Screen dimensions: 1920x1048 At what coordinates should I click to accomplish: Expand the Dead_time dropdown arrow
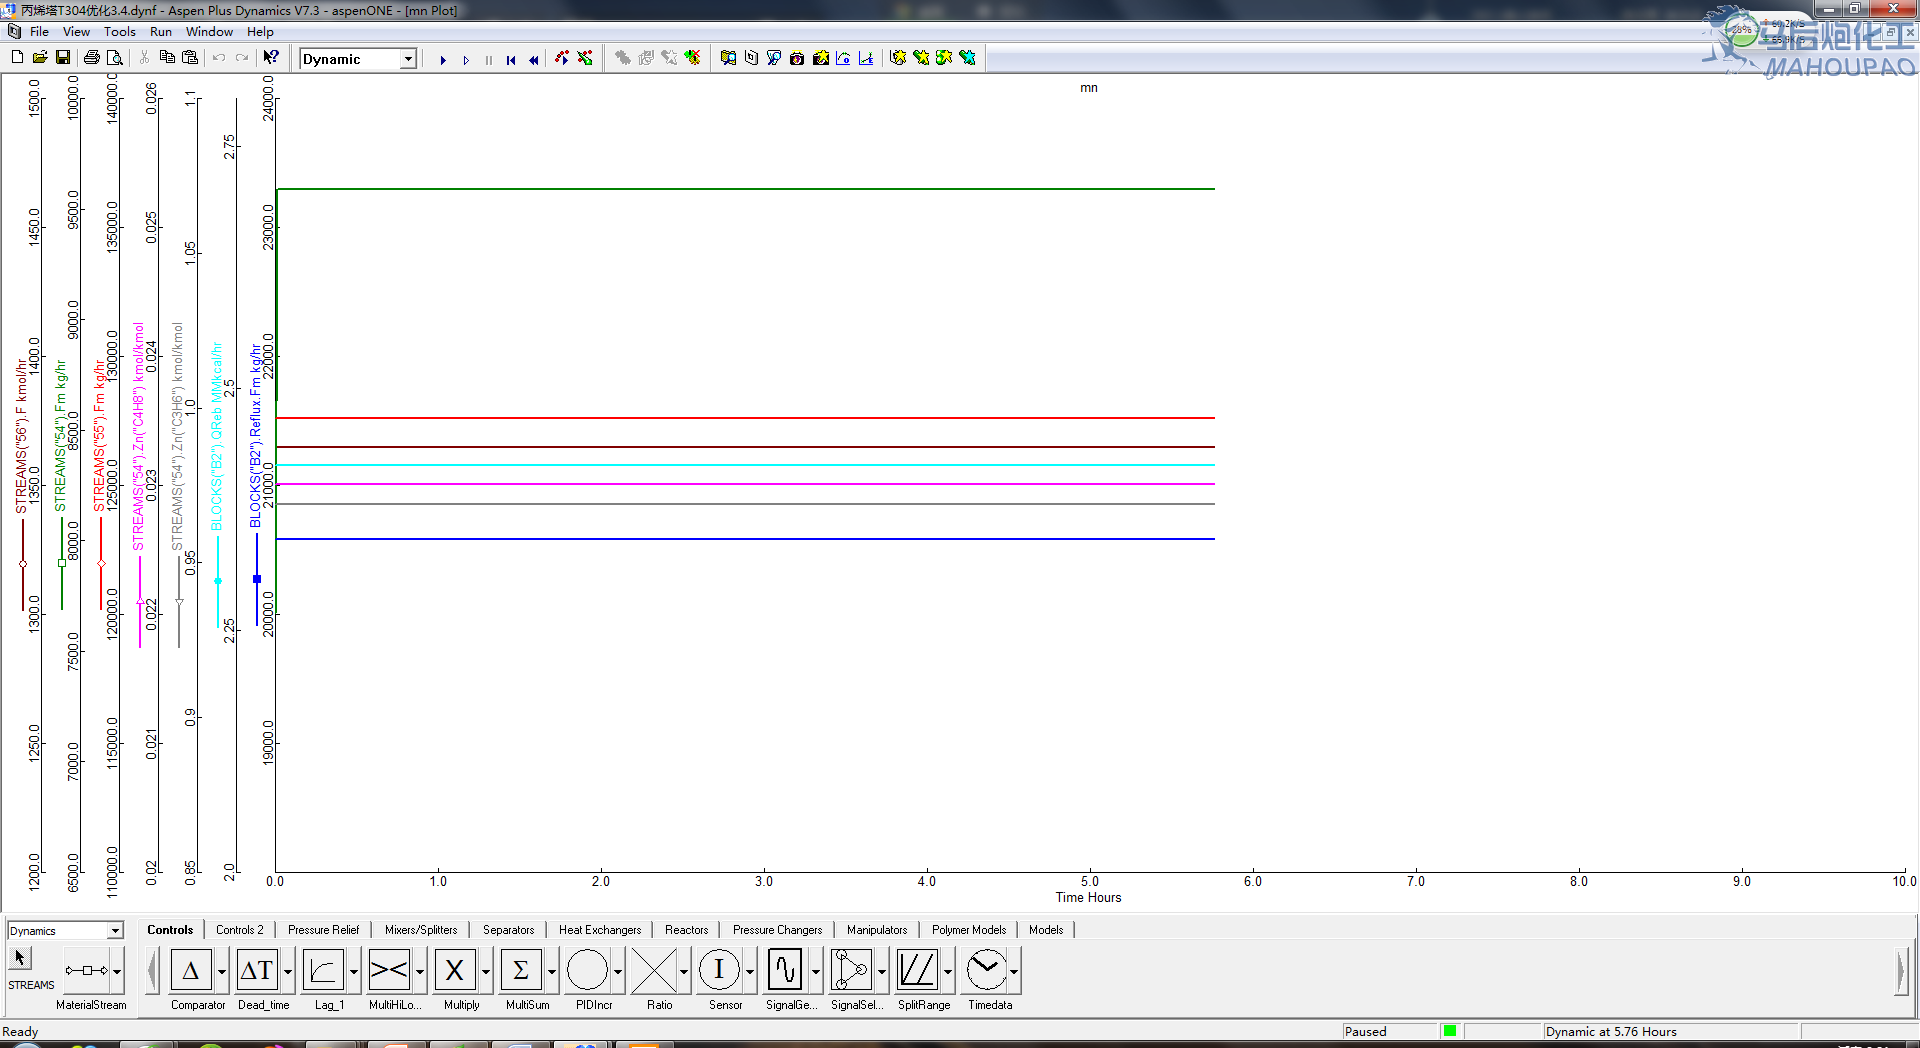287,971
